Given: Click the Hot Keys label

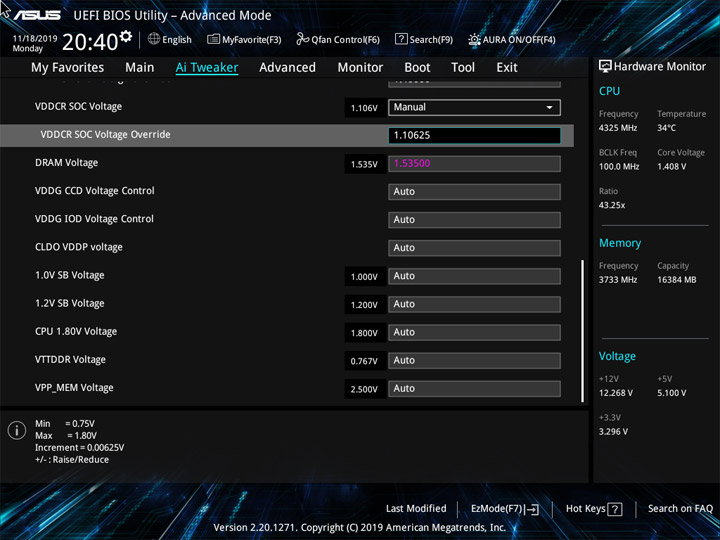Looking at the screenshot, I should [585, 508].
